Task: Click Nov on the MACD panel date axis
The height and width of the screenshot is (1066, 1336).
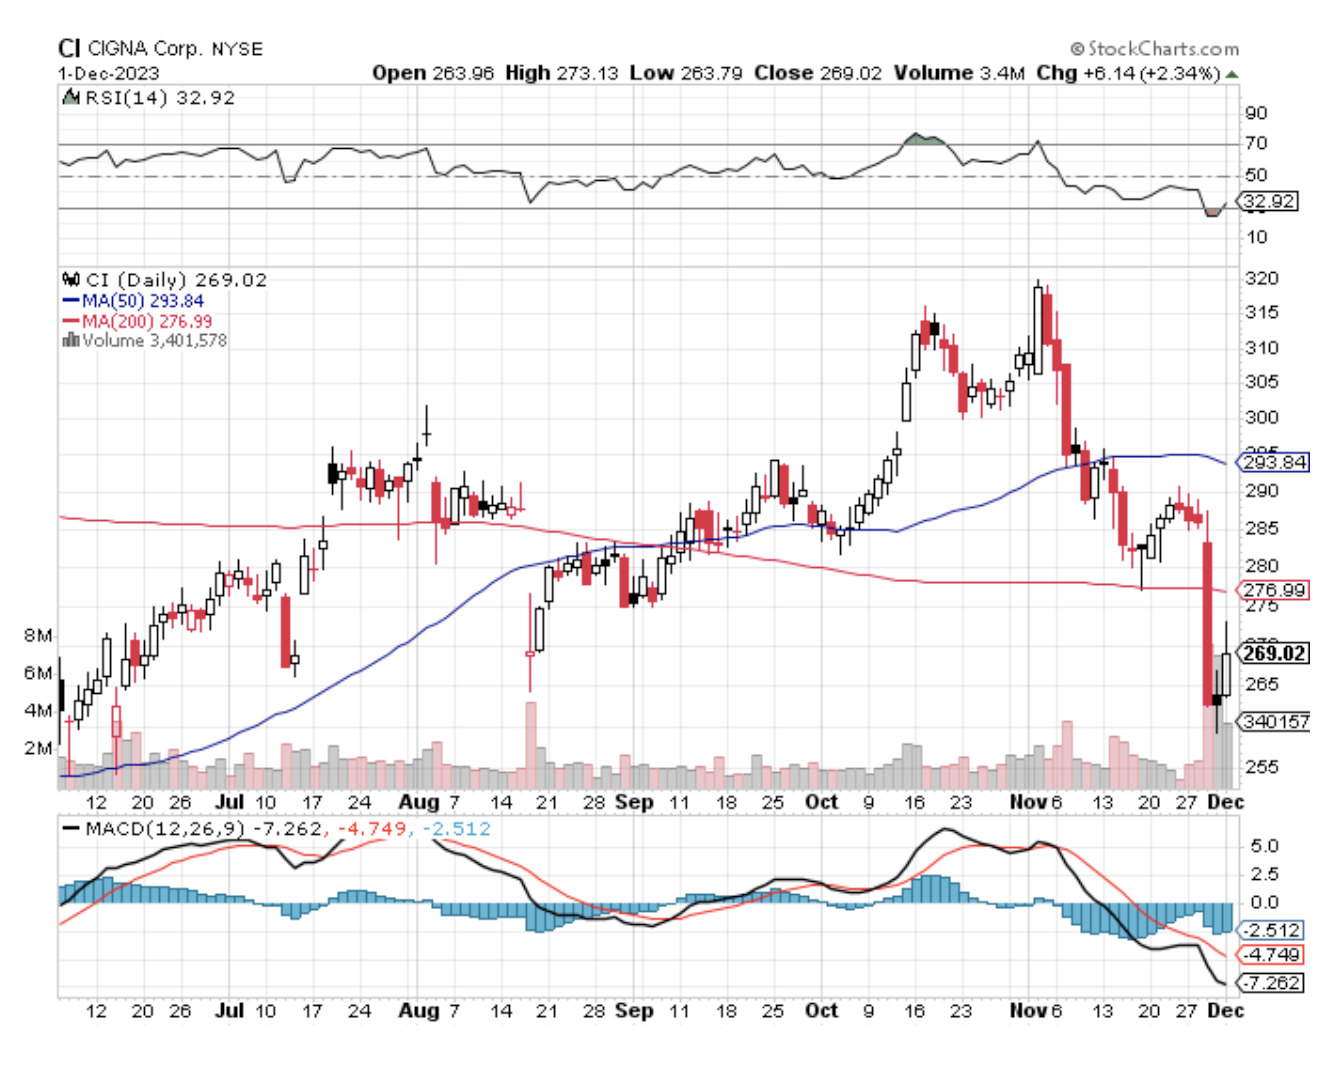Action: [1027, 1010]
